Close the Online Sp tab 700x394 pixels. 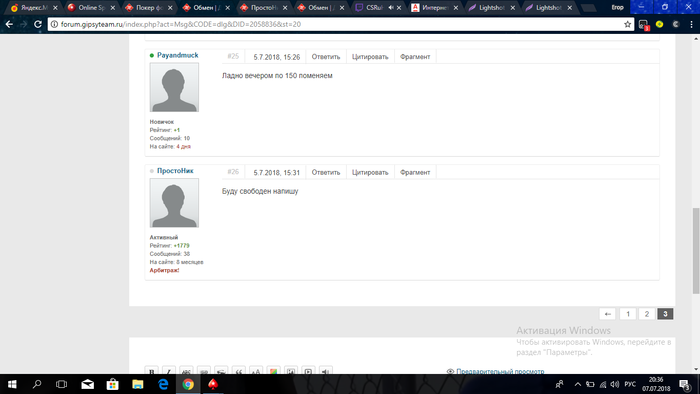point(112,8)
